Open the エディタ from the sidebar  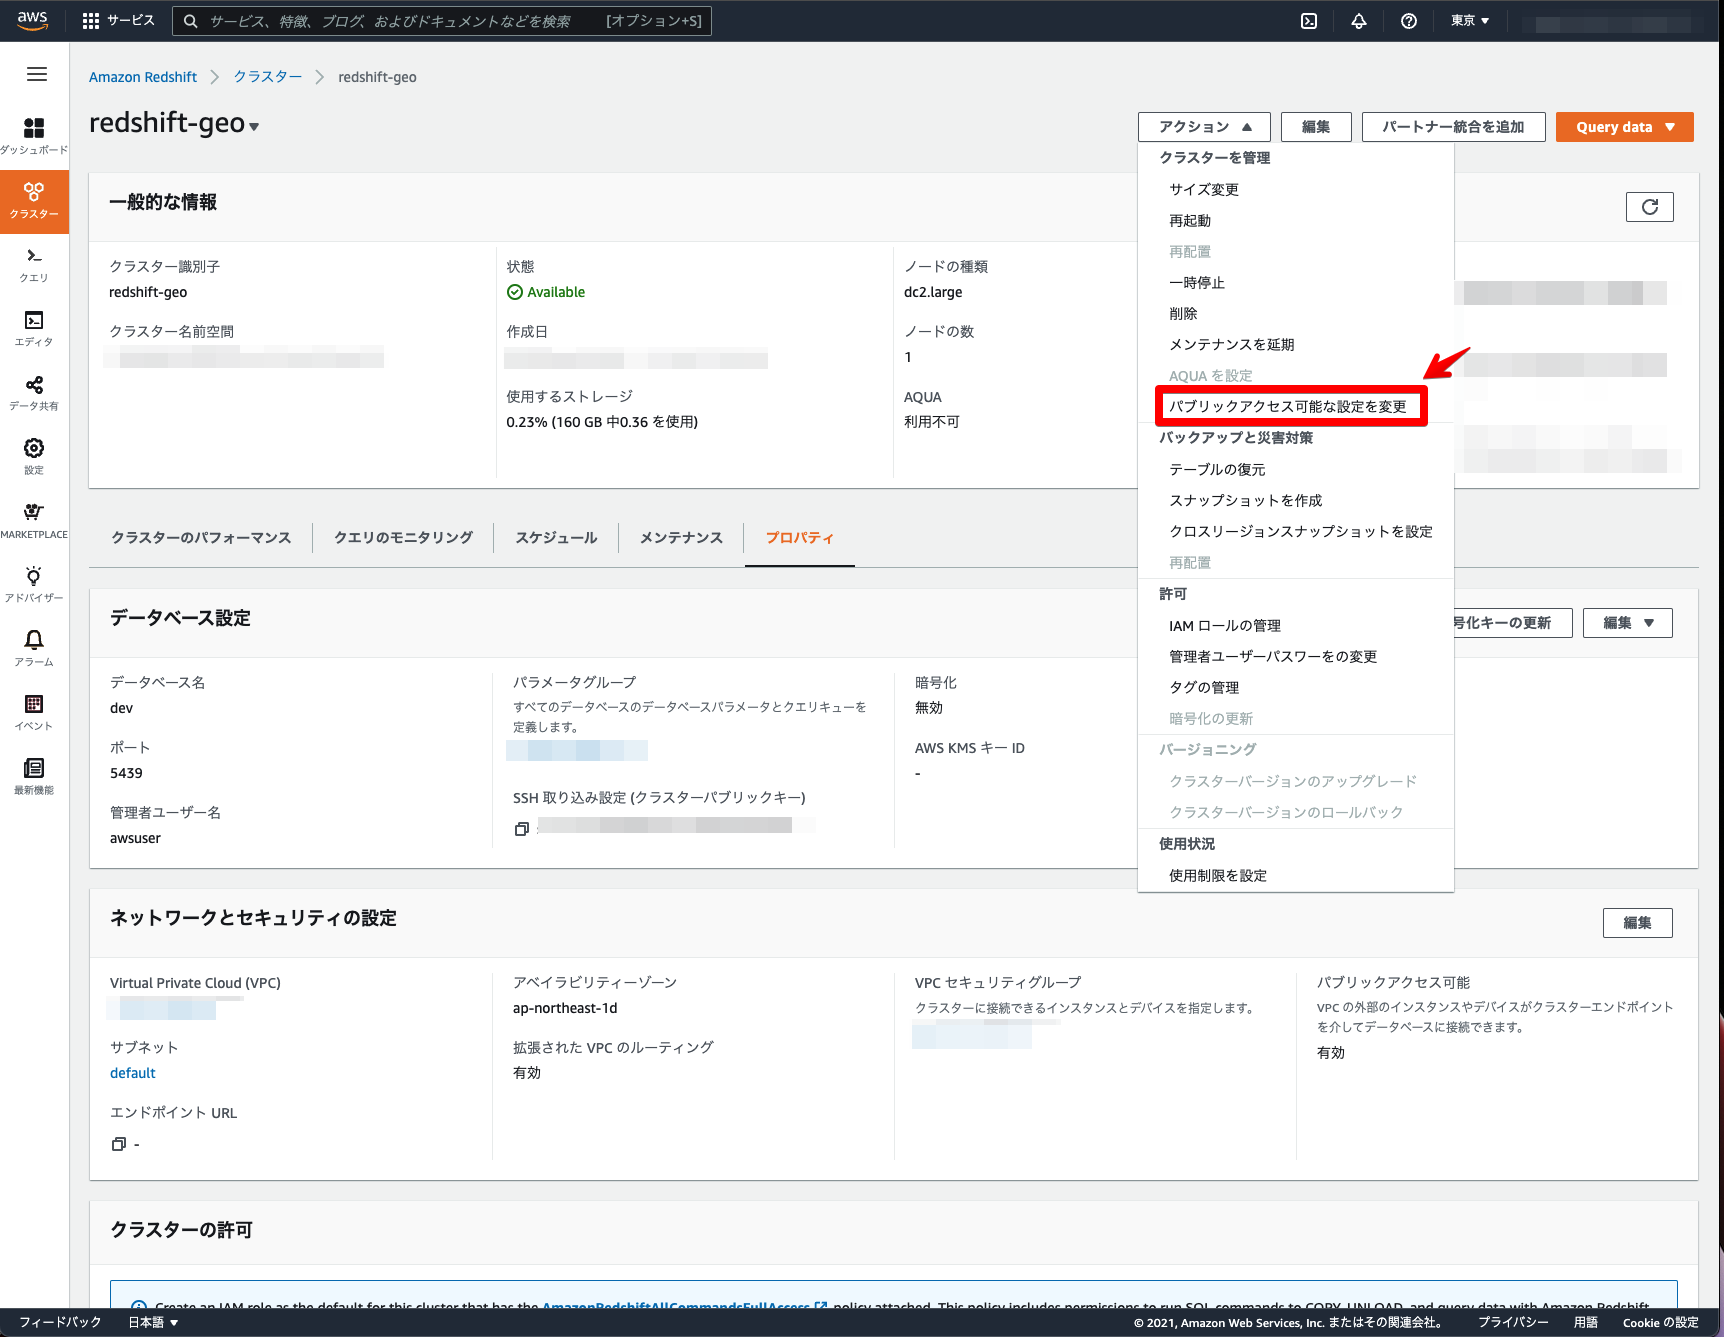[x=34, y=327]
